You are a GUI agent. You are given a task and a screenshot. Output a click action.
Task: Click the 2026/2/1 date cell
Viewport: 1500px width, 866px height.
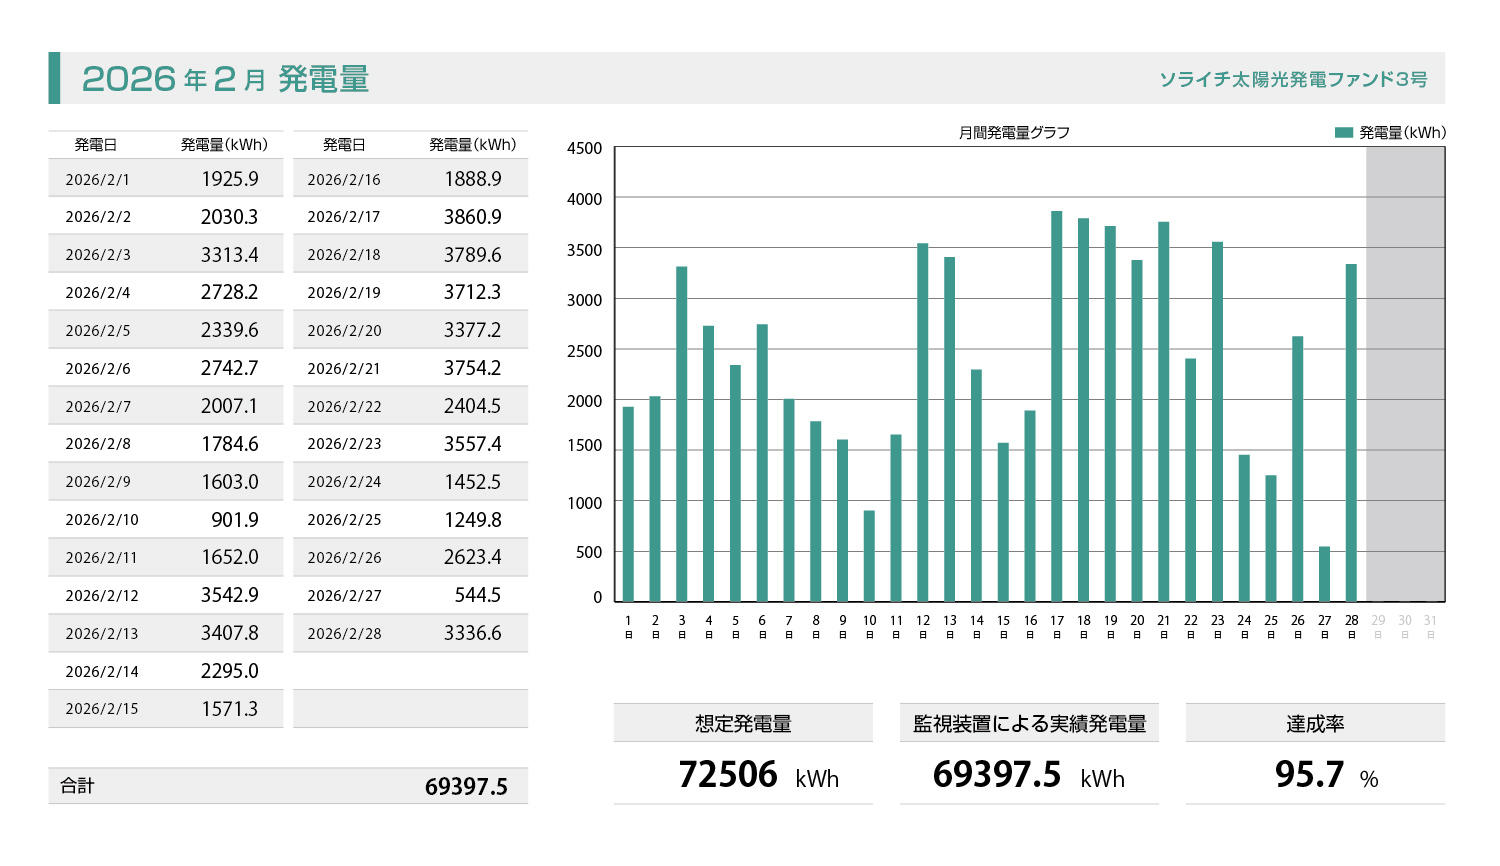click(x=98, y=180)
